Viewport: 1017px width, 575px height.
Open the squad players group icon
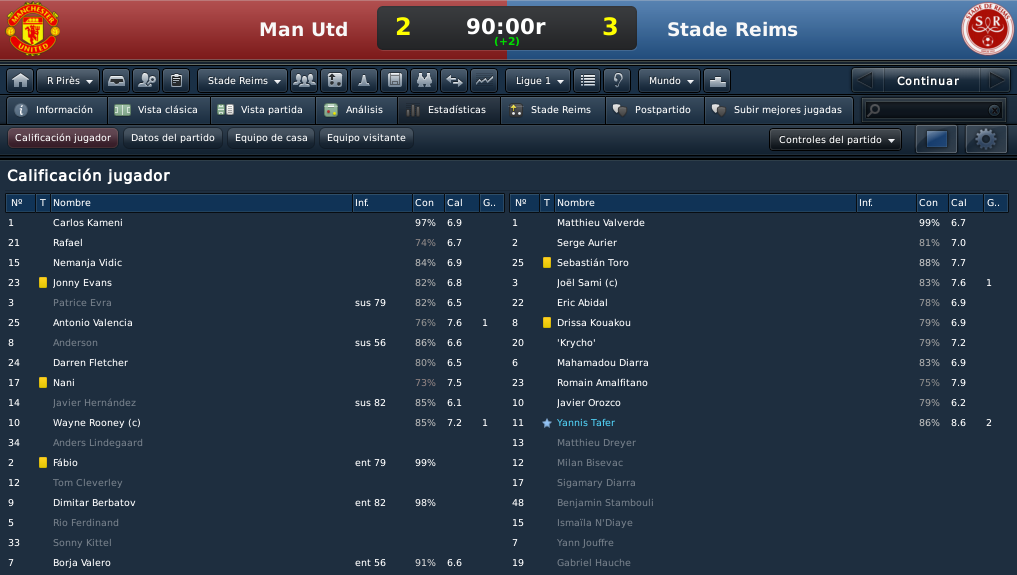[x=304, y=80]
